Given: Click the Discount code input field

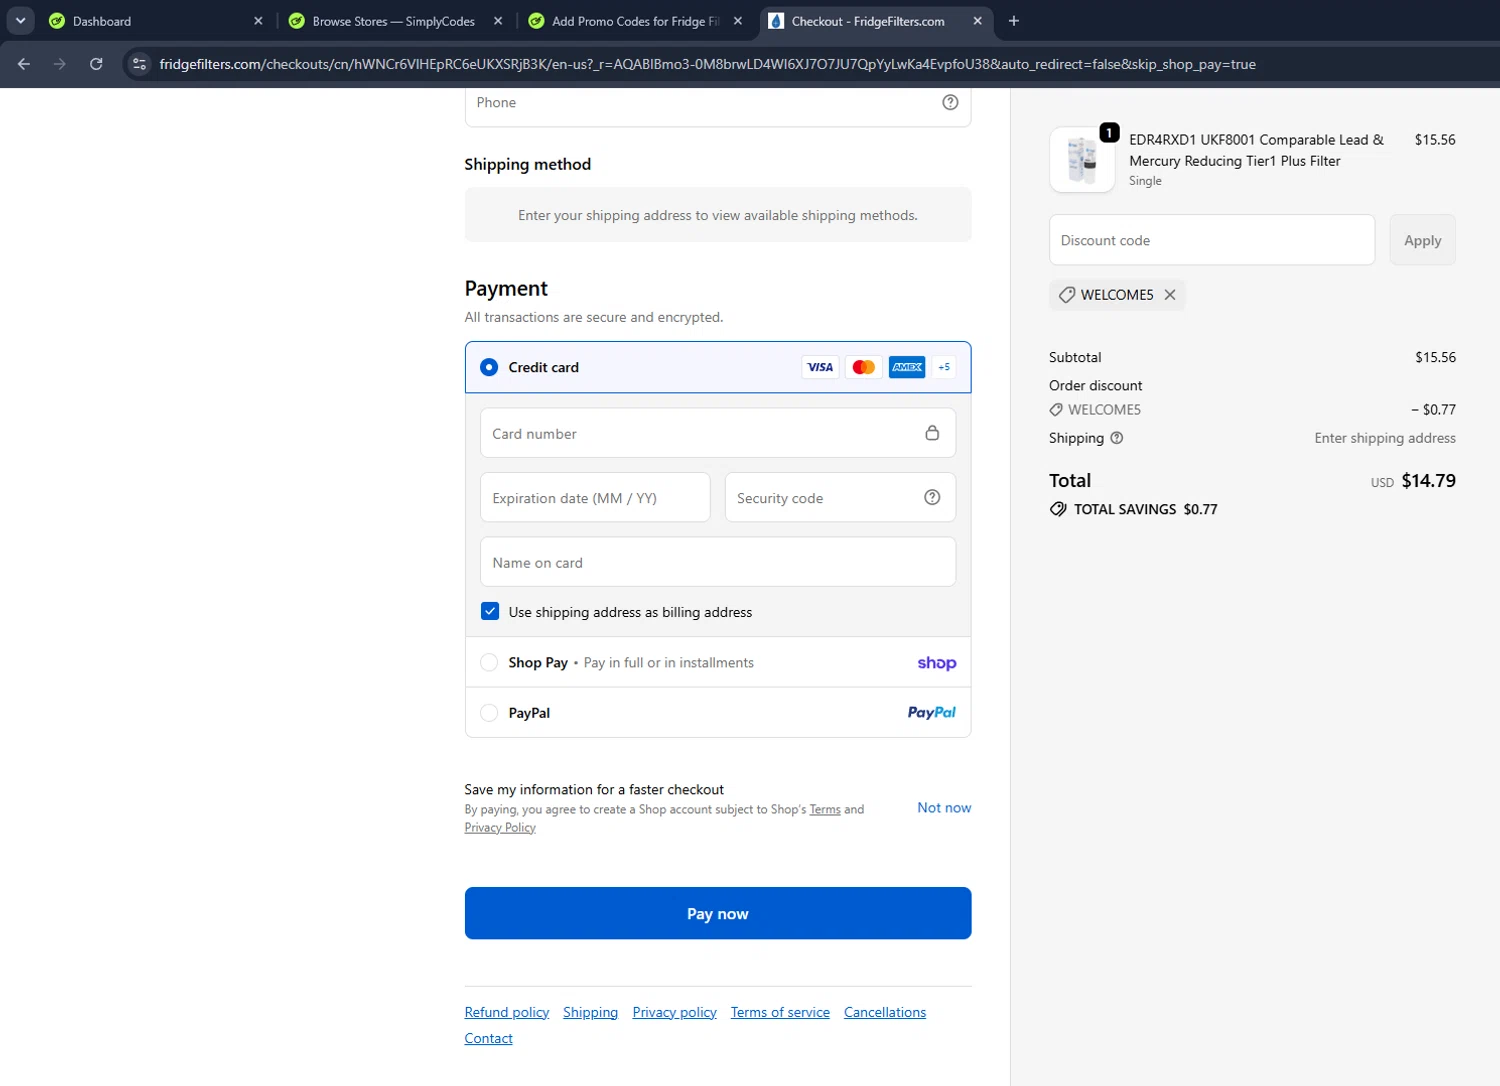Looking at the screenshot, I should (x=1212, y=240).
